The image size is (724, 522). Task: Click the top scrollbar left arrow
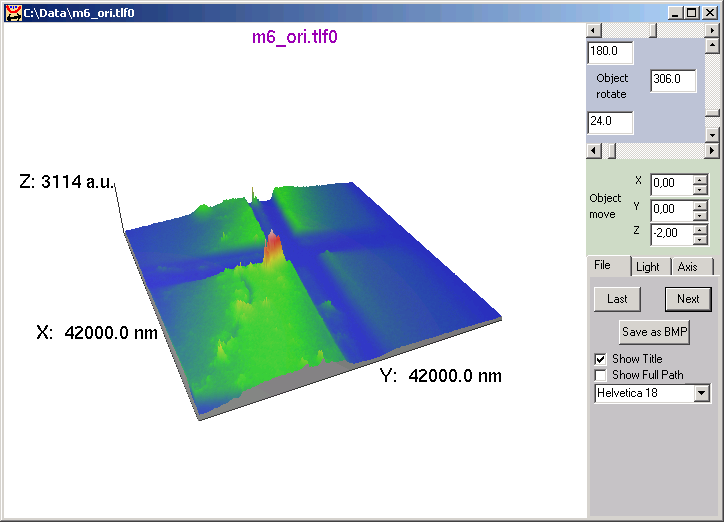pos(594,30)
